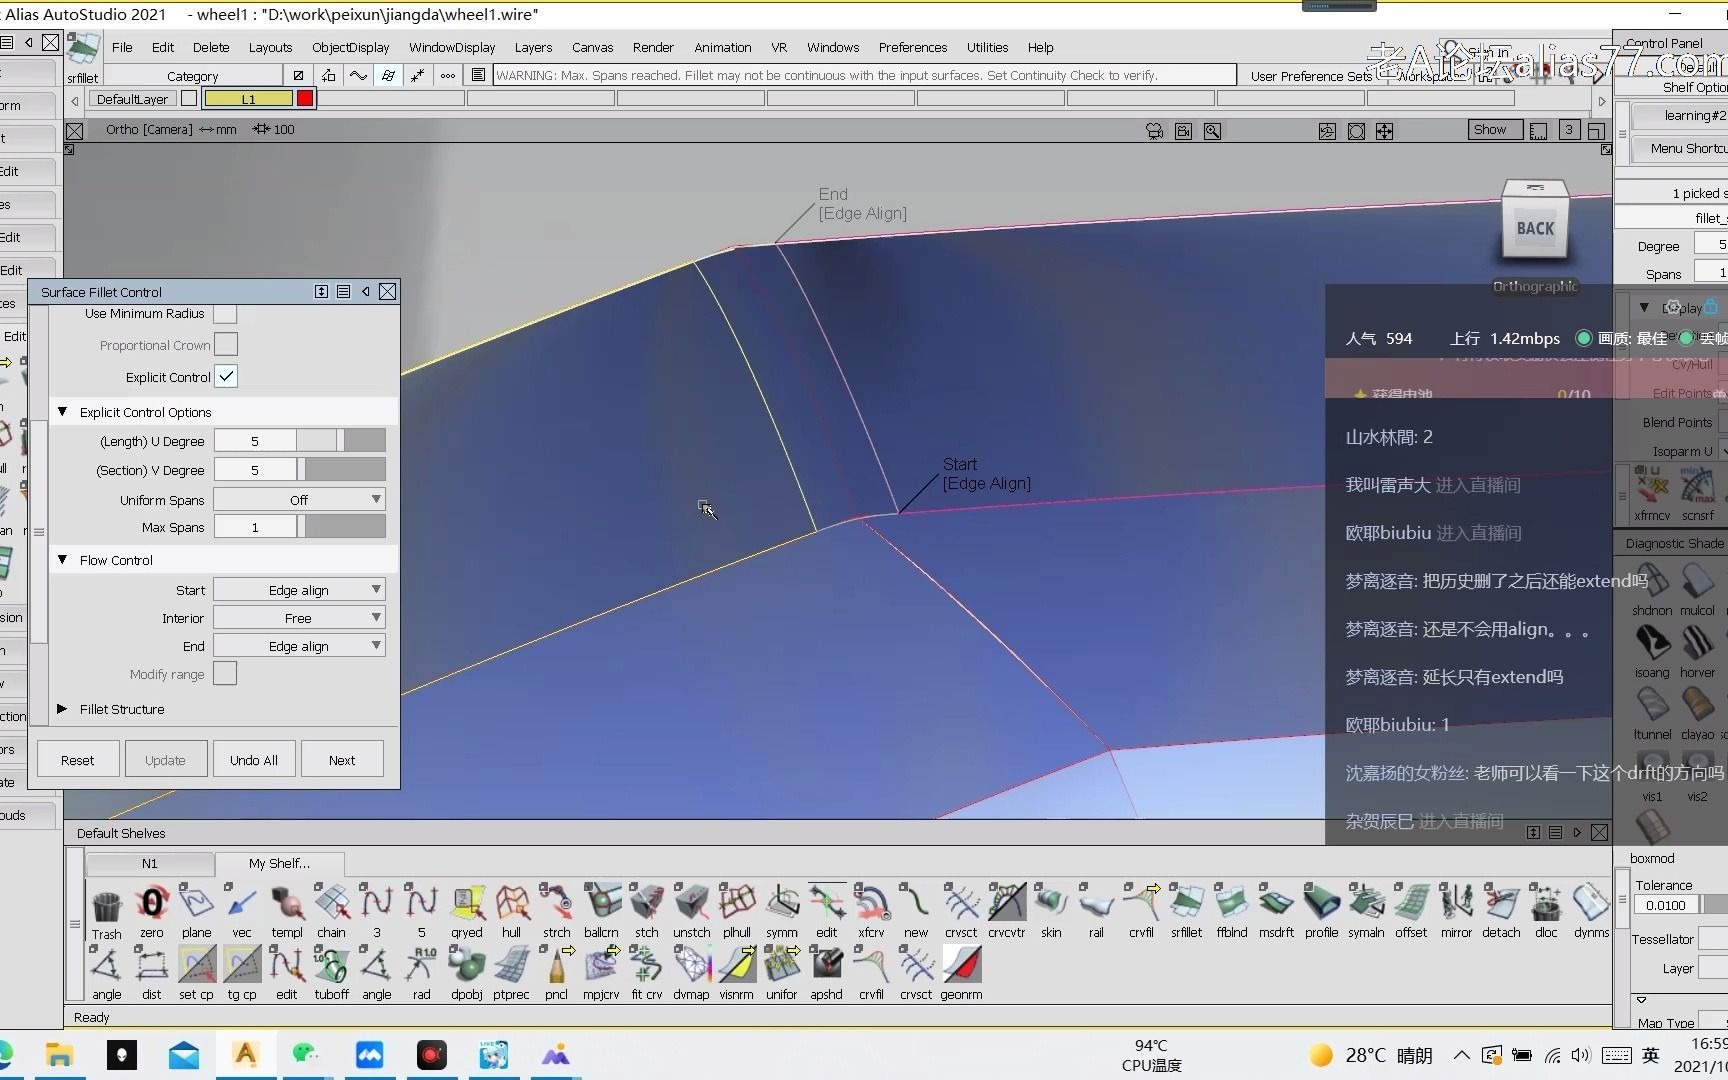This screenshot has height=1080, width=1728.
Task: Select the srfillet tool on the shelf
Action: click(1186, 905)
